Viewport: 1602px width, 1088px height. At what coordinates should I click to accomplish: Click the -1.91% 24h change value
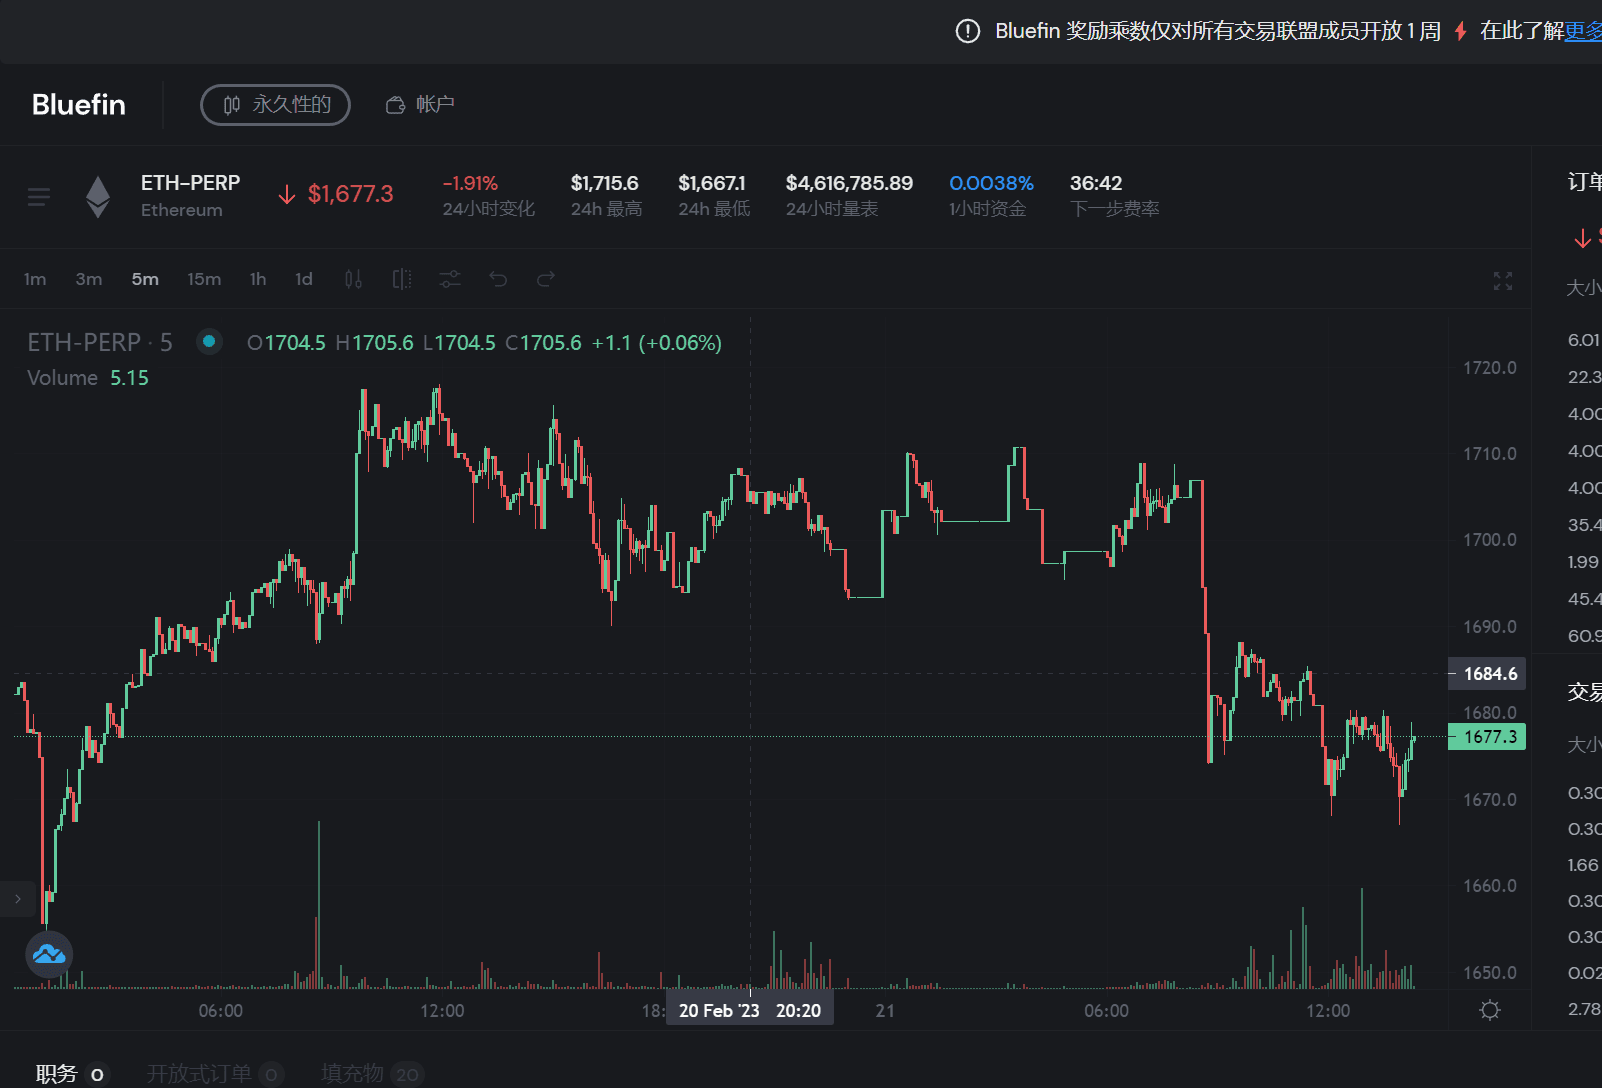pos(470,183)
